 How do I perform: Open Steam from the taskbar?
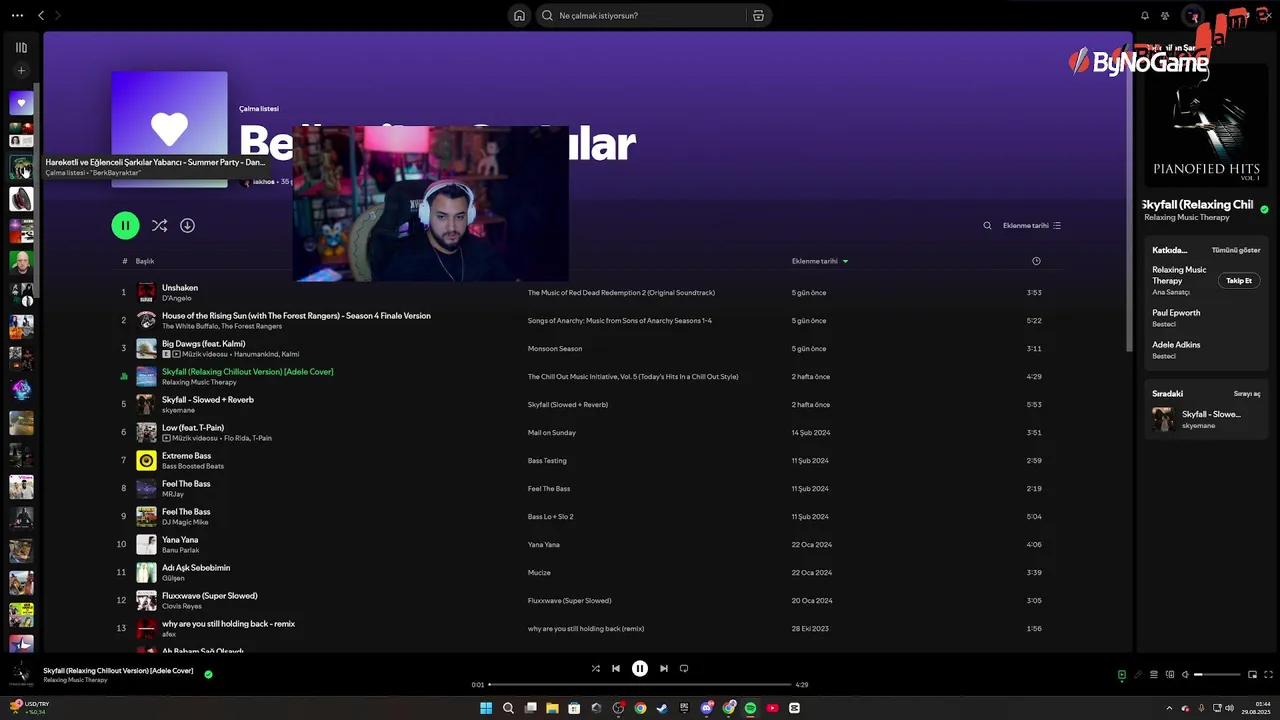(x=662, y=708)
